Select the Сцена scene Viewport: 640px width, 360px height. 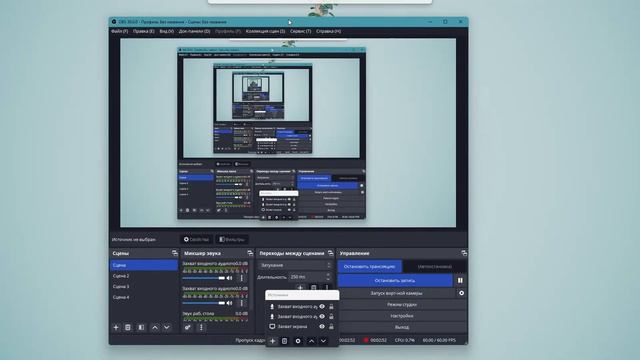click(144, 265)
